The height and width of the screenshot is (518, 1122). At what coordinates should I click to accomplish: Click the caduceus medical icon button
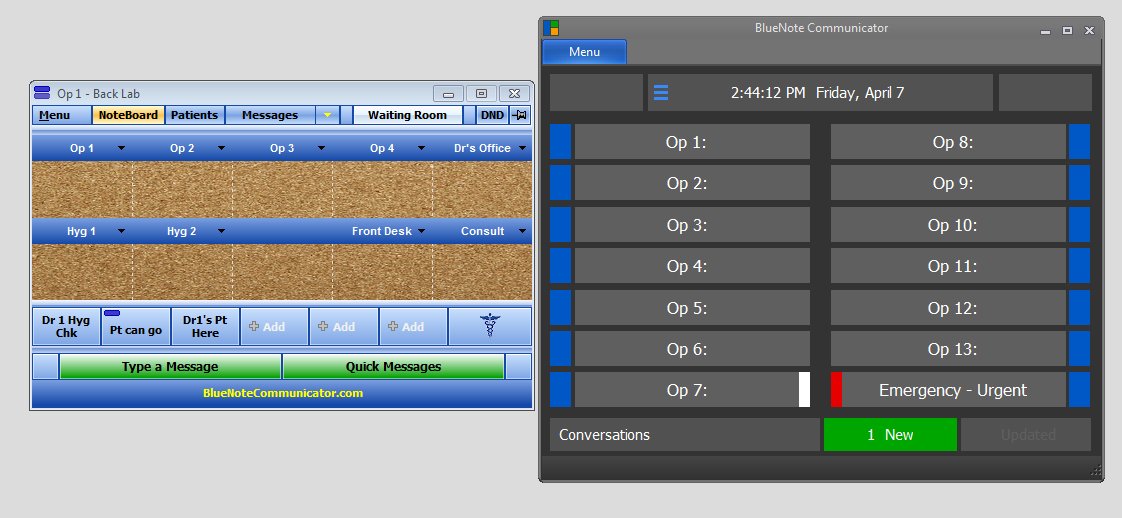(x=490, y=326)
